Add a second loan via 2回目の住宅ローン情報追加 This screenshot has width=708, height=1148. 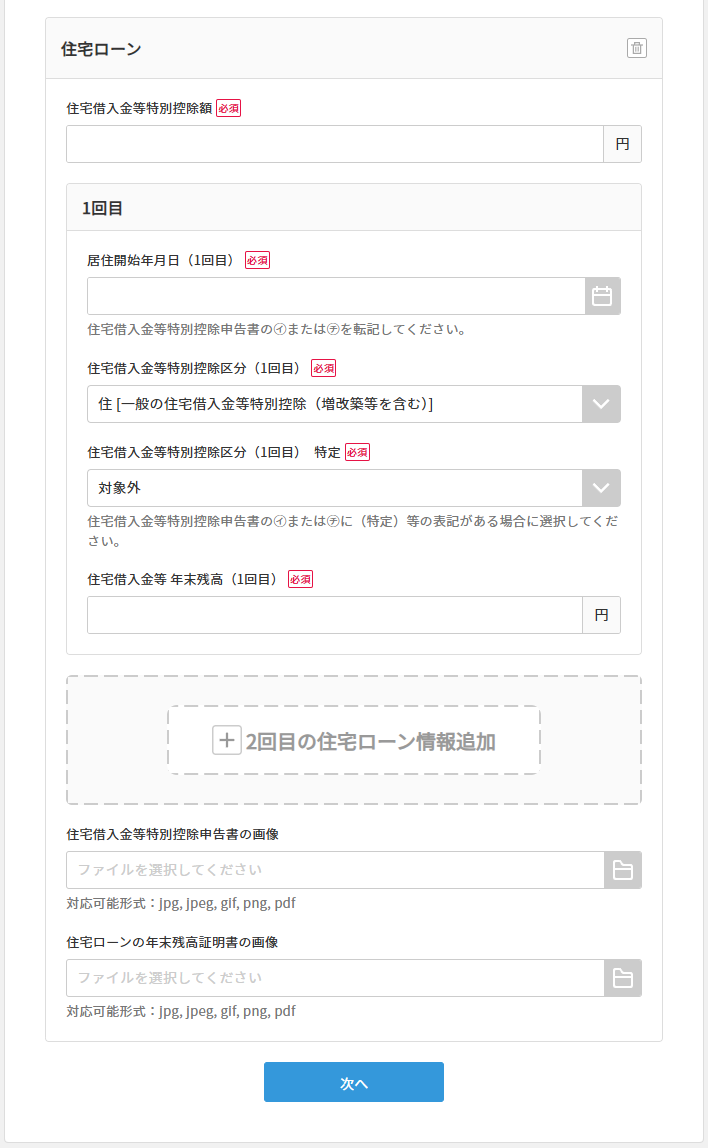354,740
